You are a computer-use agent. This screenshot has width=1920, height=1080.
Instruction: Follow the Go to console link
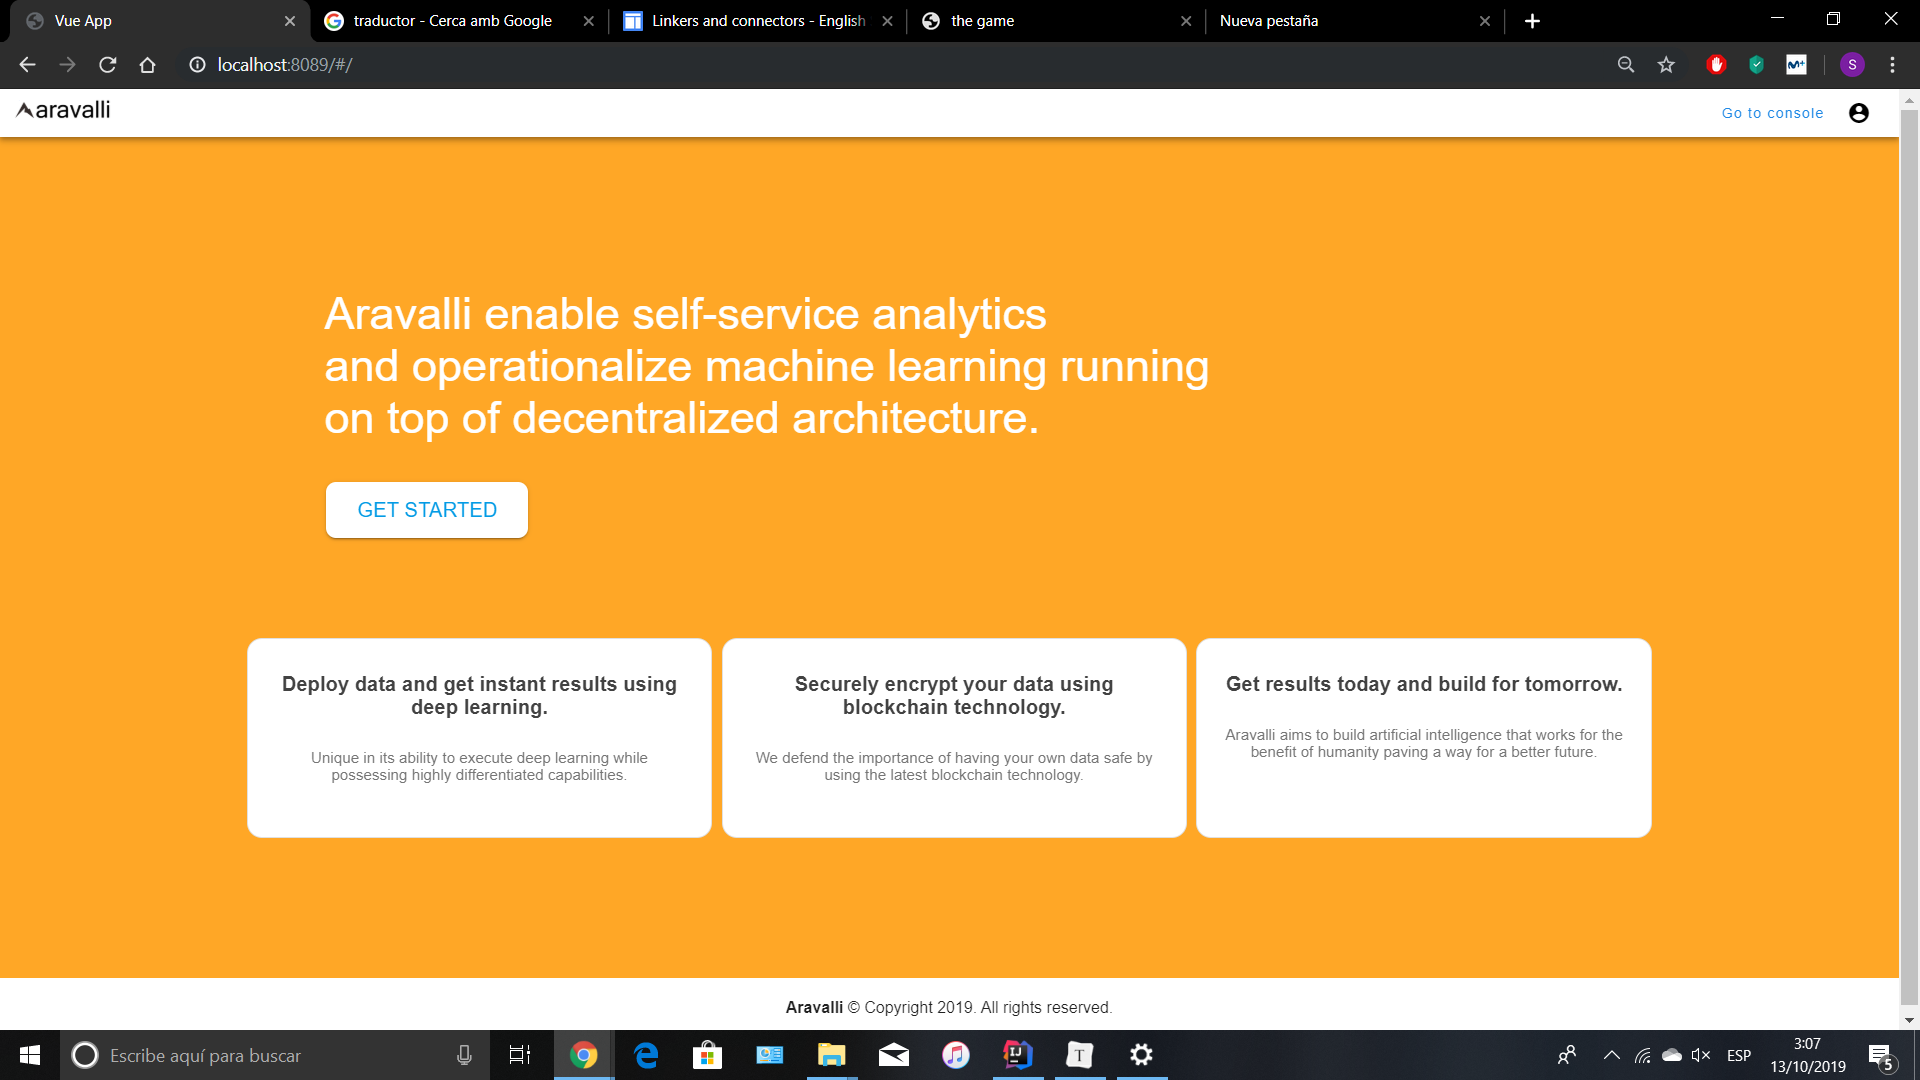pyautogui.click(x=1772, y=113)
